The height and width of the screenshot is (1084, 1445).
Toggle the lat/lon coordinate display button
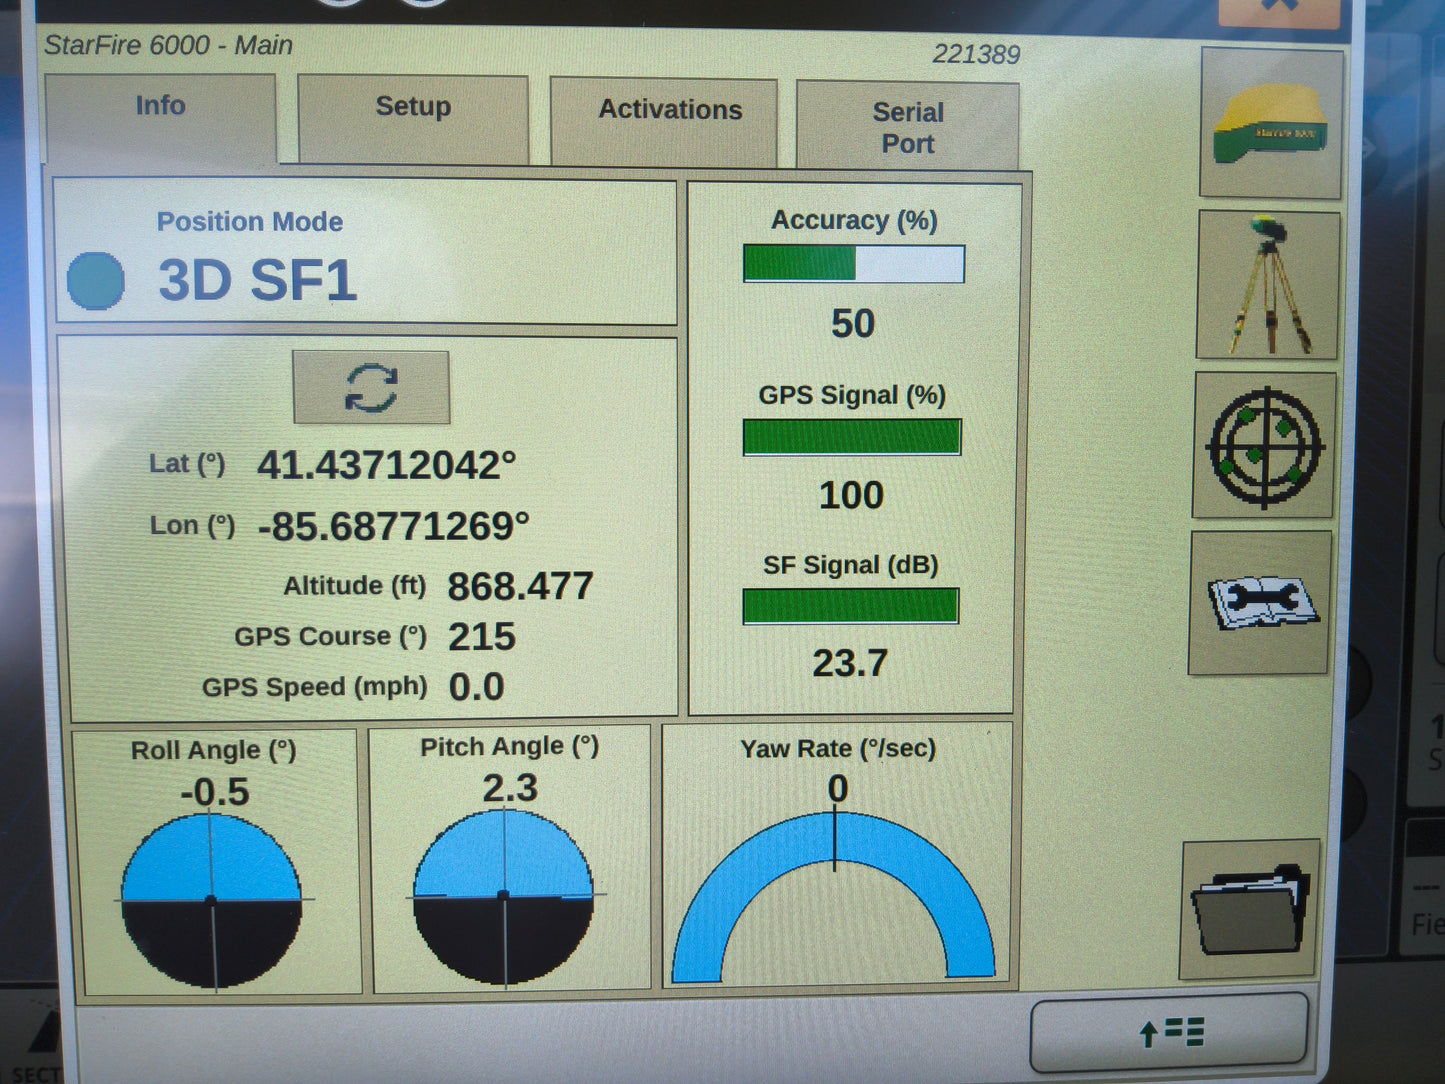tap(371, 387)
